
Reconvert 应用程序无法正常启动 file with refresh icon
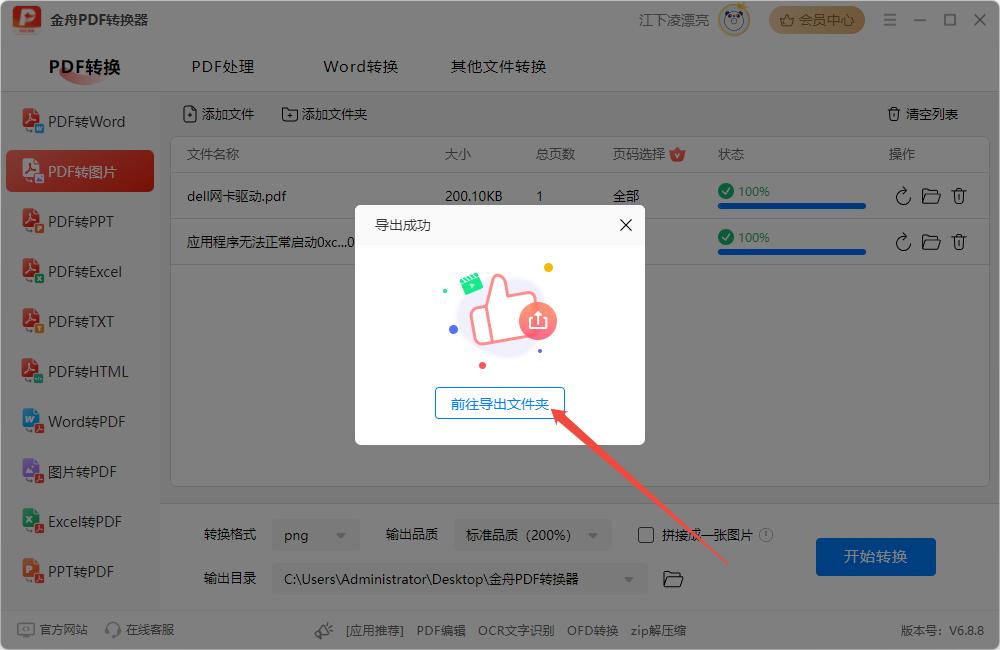(903, 242)
